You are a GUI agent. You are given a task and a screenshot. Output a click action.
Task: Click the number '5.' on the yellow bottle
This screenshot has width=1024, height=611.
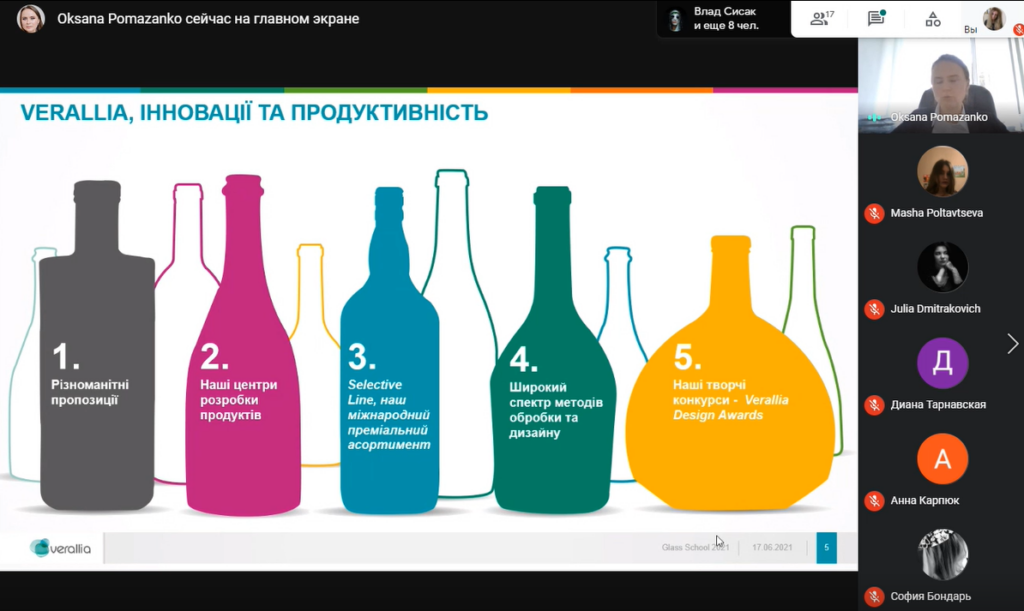pyautogui.click(x=687, y=356)
